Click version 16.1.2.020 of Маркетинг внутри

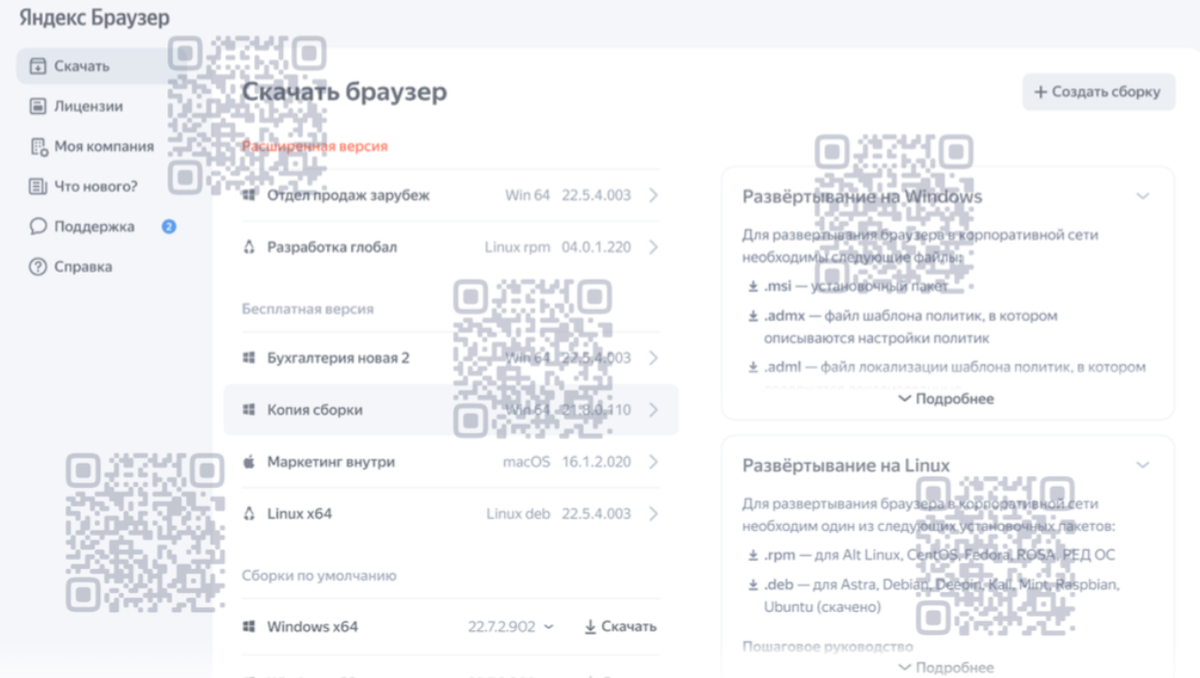click(x=596, y=462)
